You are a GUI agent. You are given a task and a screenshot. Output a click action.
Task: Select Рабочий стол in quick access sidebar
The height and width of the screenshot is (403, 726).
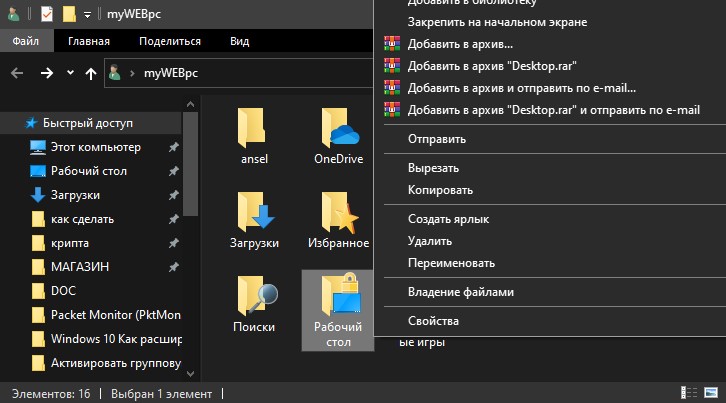click(x=90, y=171)
